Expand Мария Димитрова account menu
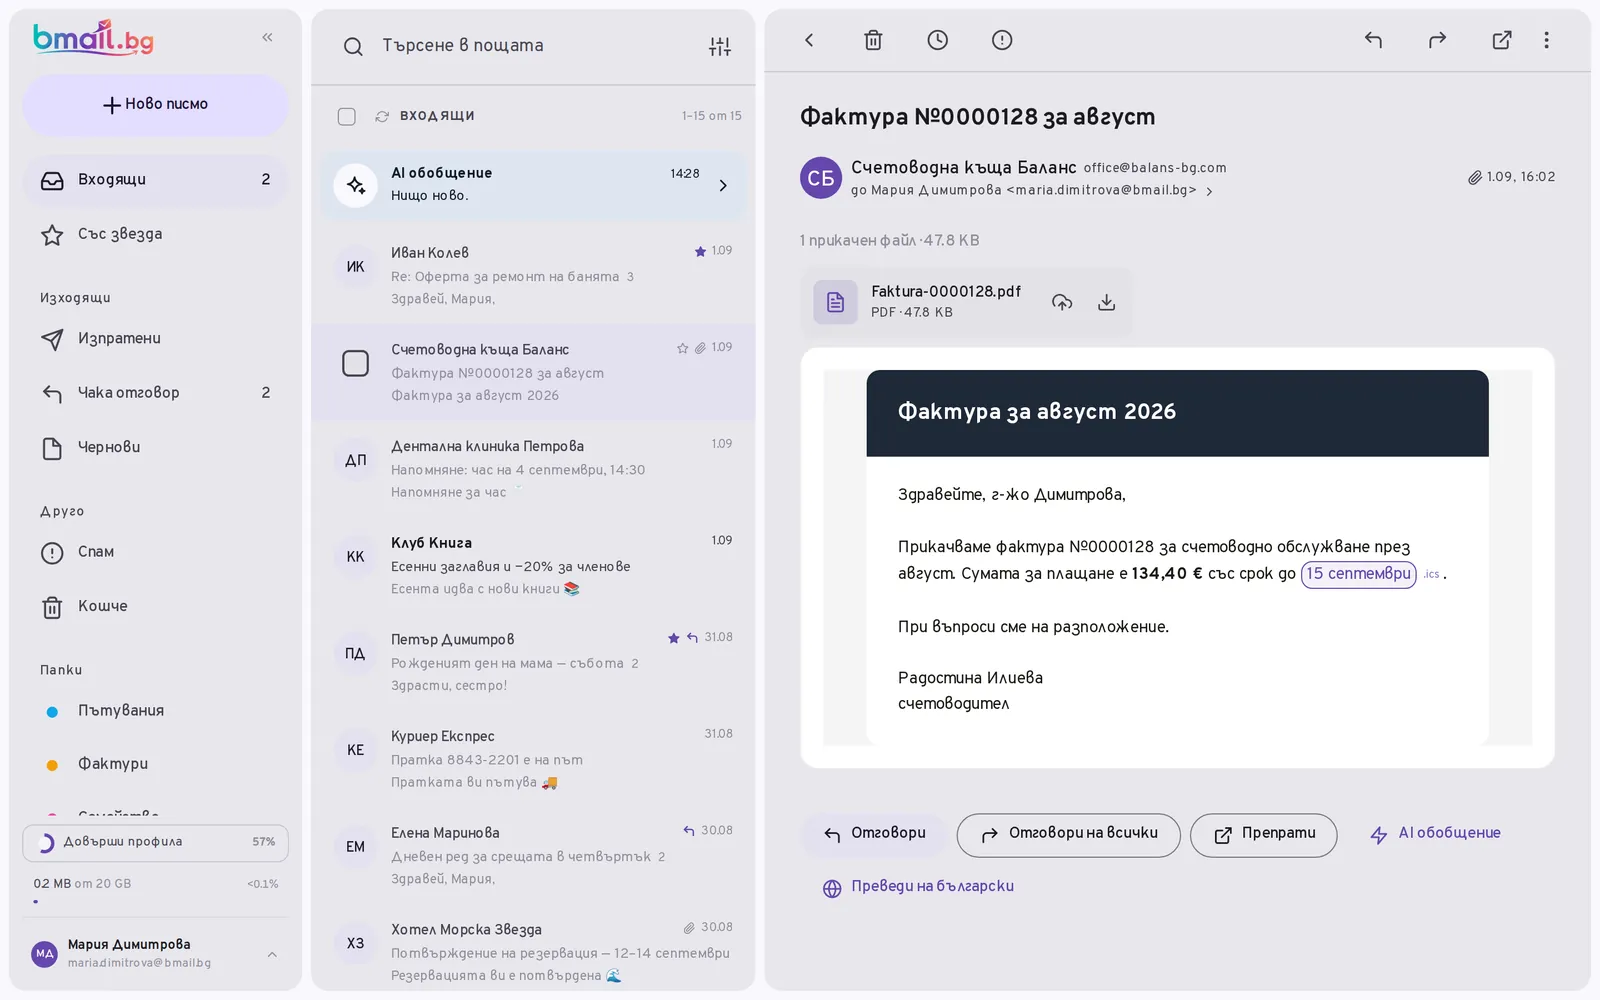 click(x=272, y=954)
